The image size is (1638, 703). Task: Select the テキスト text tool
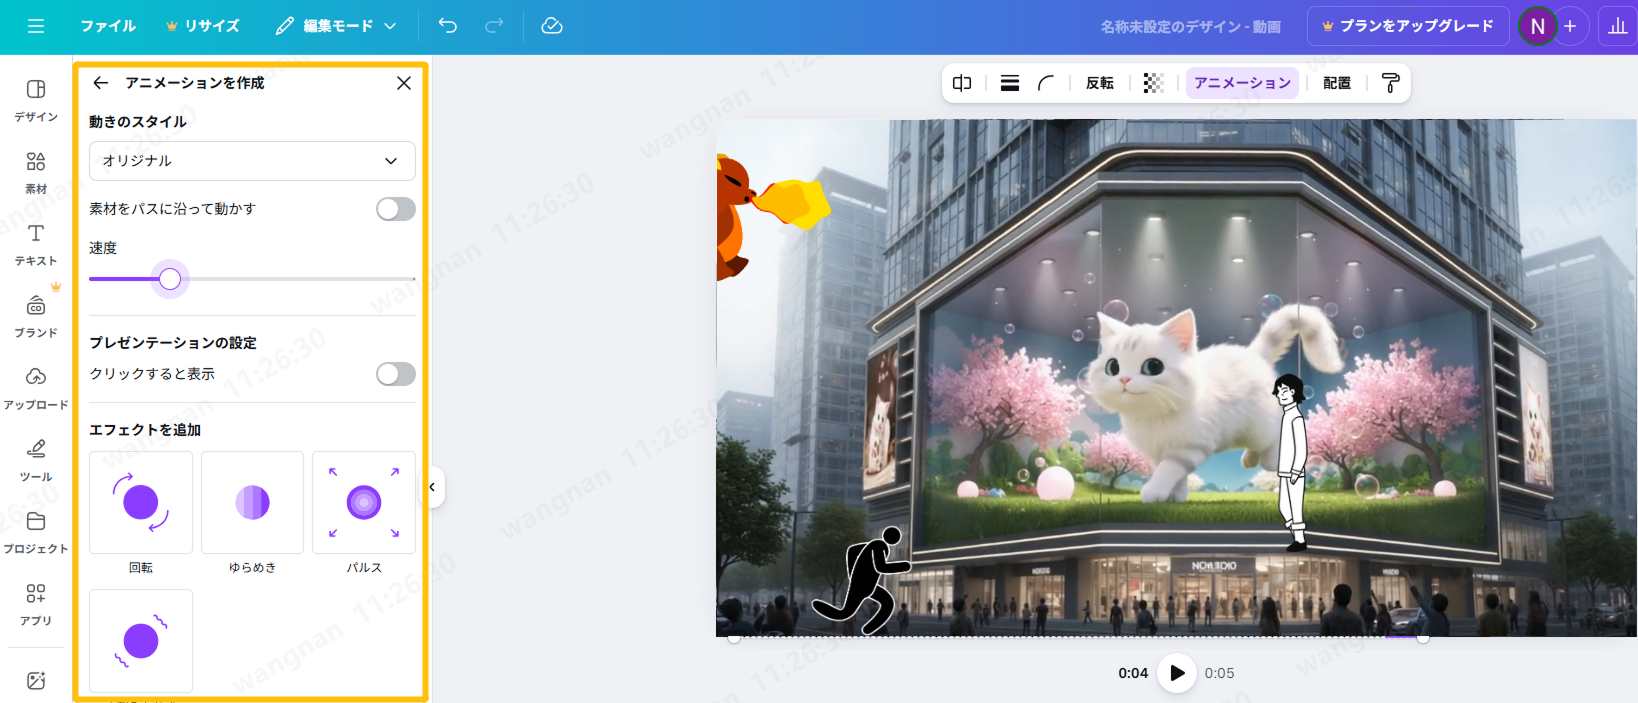click(36, 244)
